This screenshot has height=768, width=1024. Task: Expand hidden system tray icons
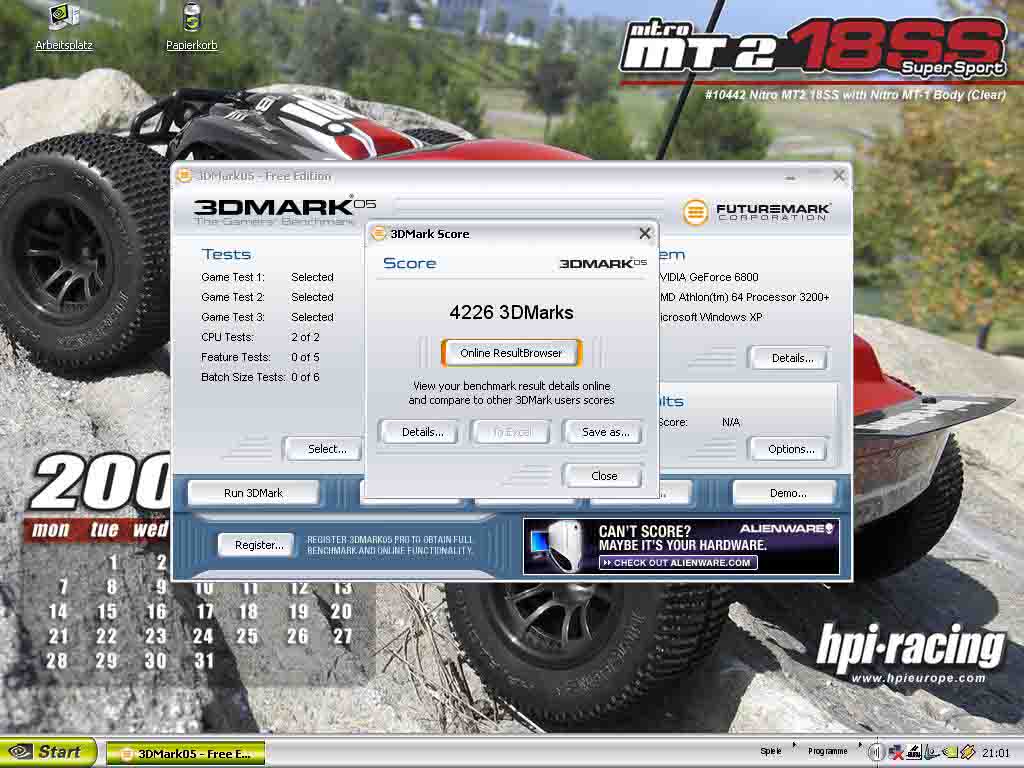[874, 752]
